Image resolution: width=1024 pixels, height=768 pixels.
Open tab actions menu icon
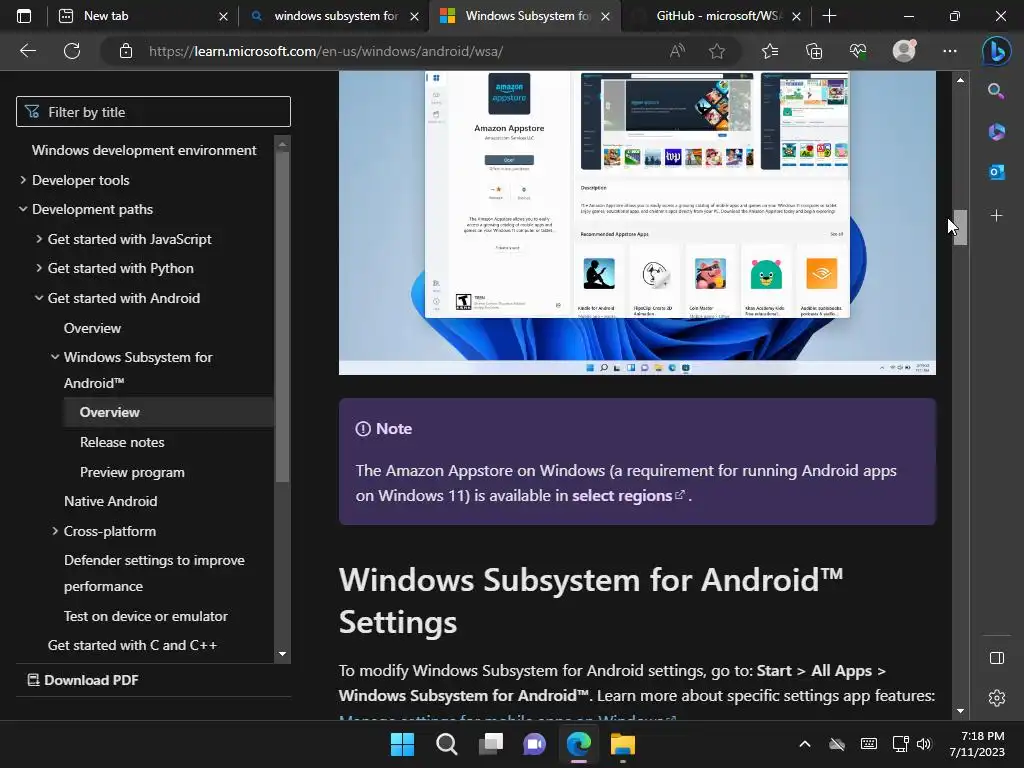coord(24,16)
